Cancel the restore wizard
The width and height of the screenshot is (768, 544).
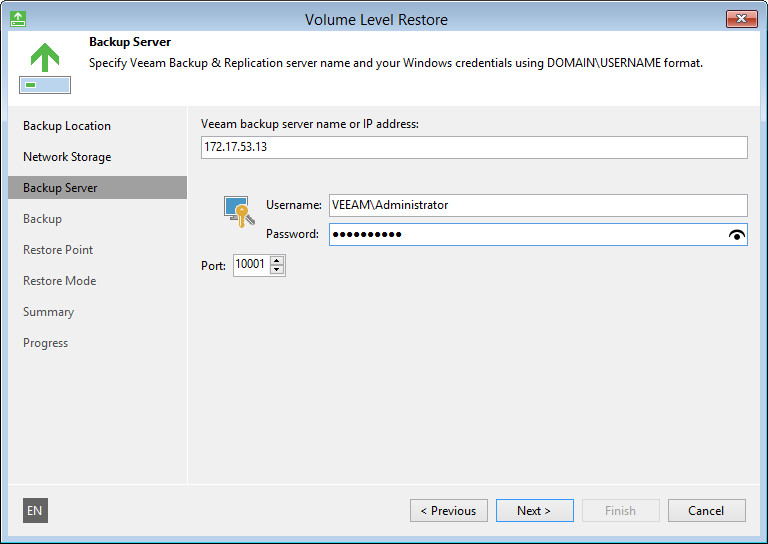[706, 511]
